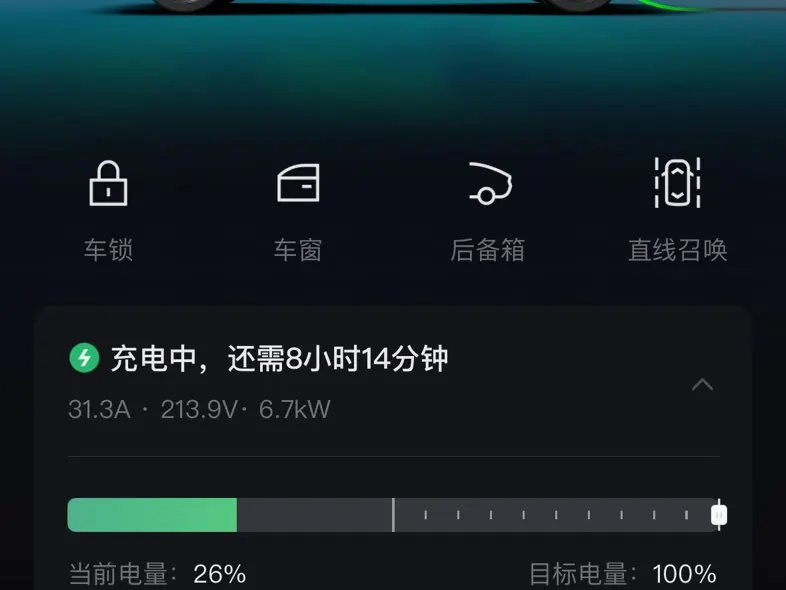786x590 pixels.
Task: Select the 车窗 text label
Action: point(298,250)
